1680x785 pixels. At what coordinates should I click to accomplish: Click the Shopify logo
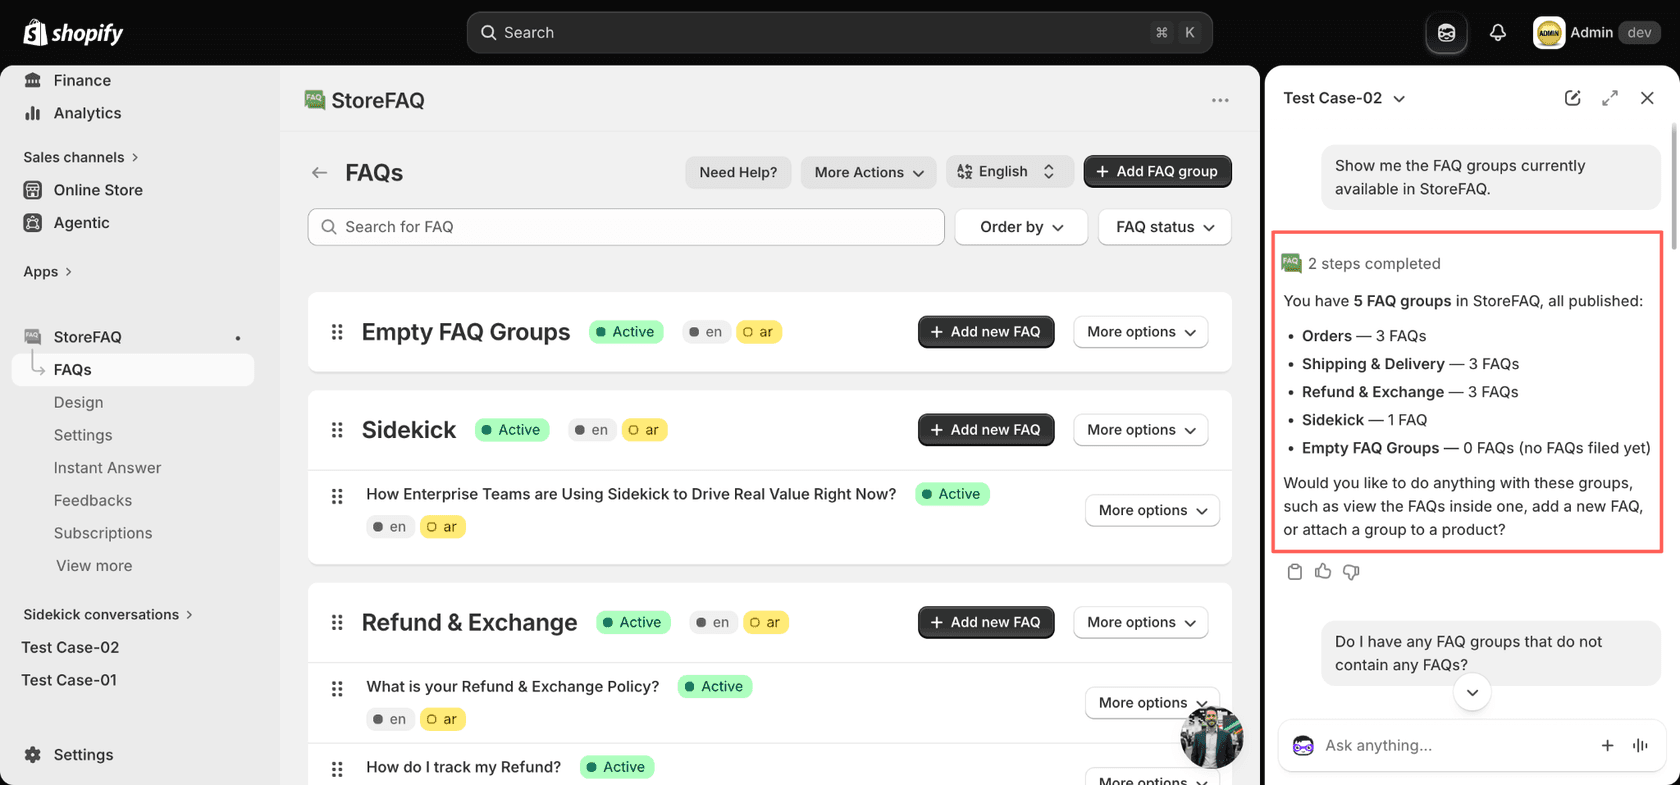(x=73, y=33)
